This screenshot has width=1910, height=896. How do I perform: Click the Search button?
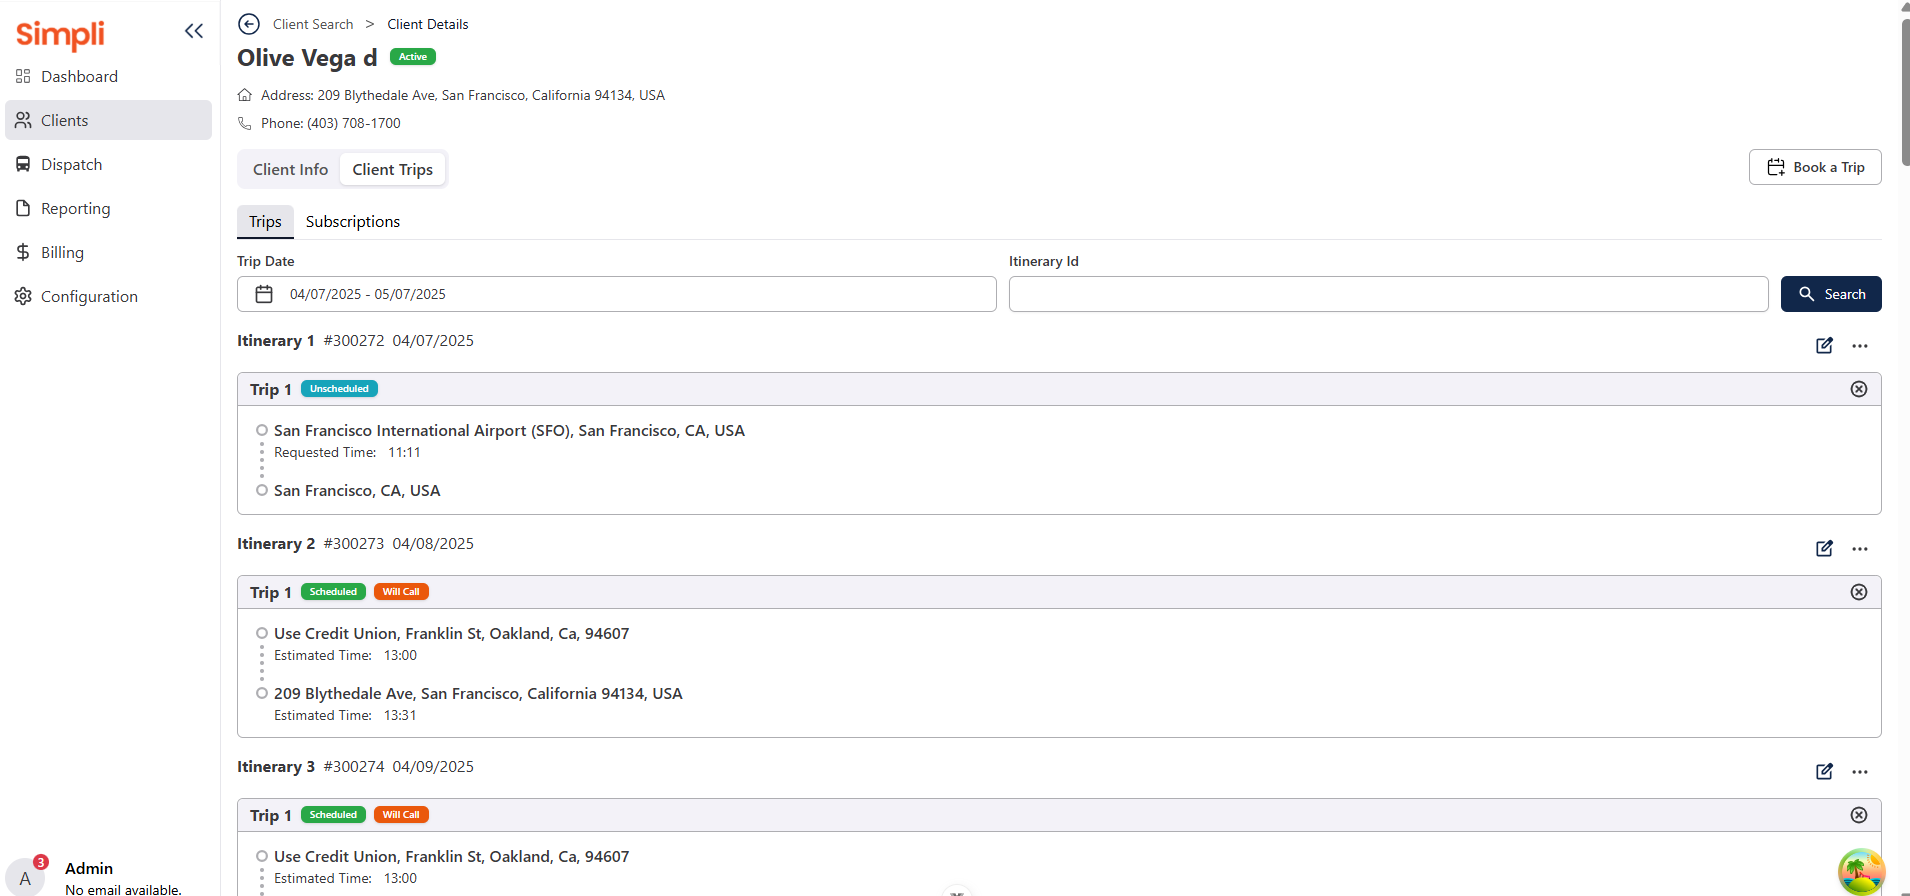1830,294
